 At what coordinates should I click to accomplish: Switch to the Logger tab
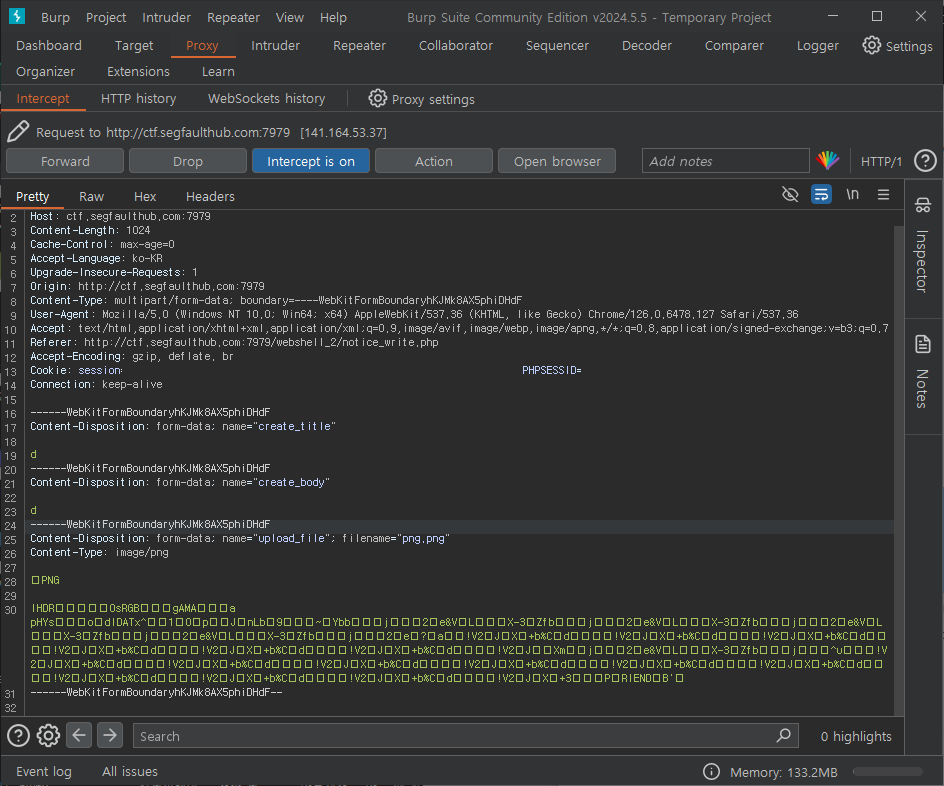click(x=818, y=45)
